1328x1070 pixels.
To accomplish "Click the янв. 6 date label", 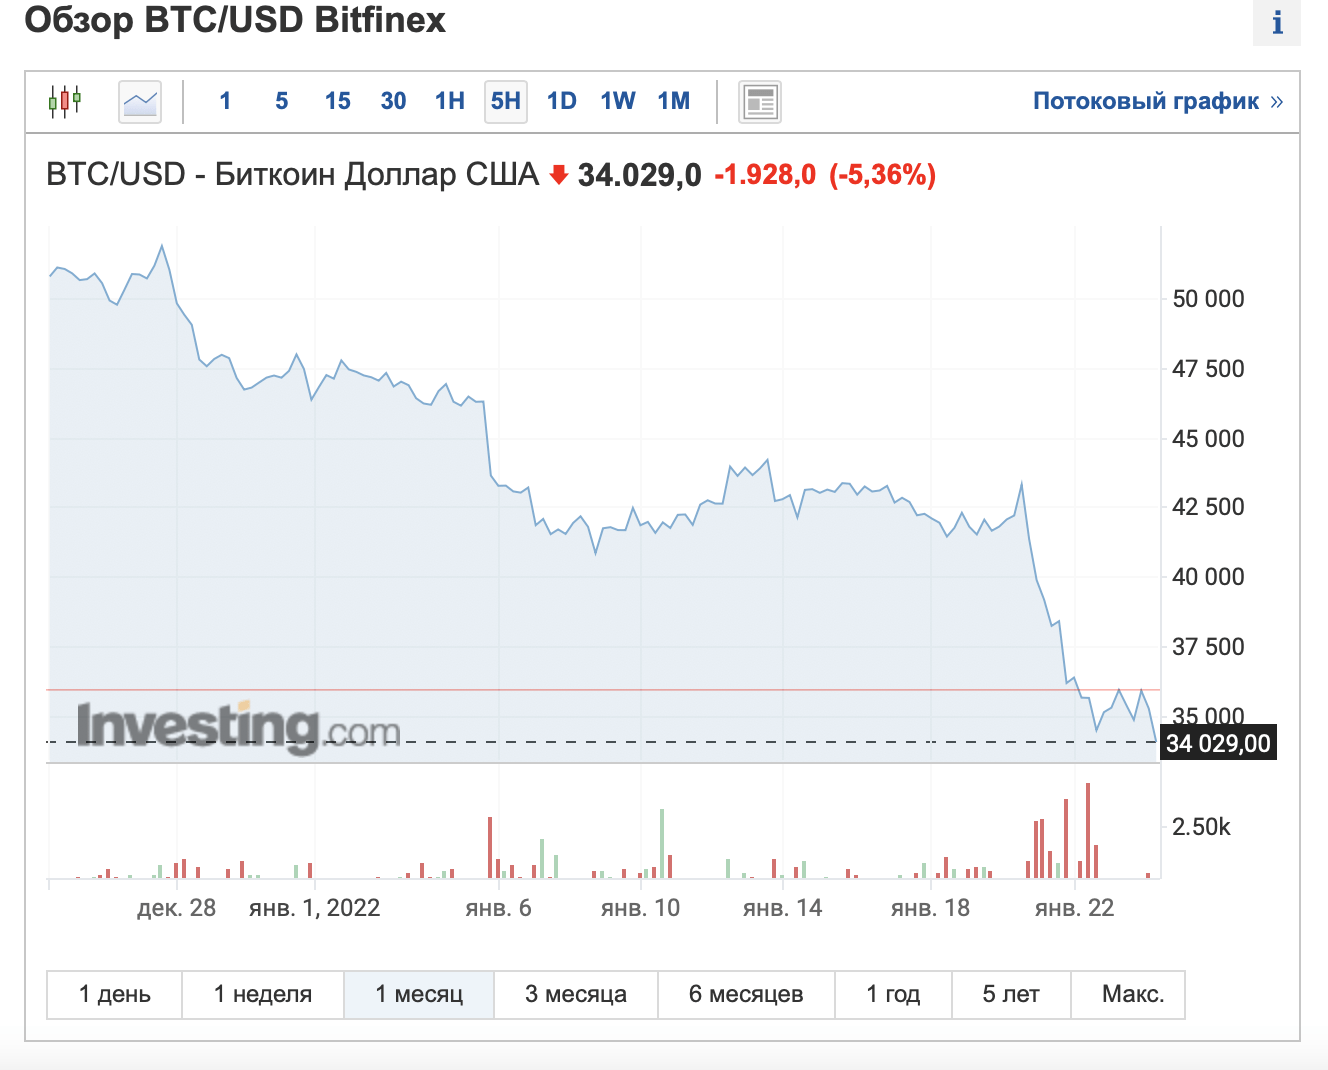I will (x=498, y=908).
